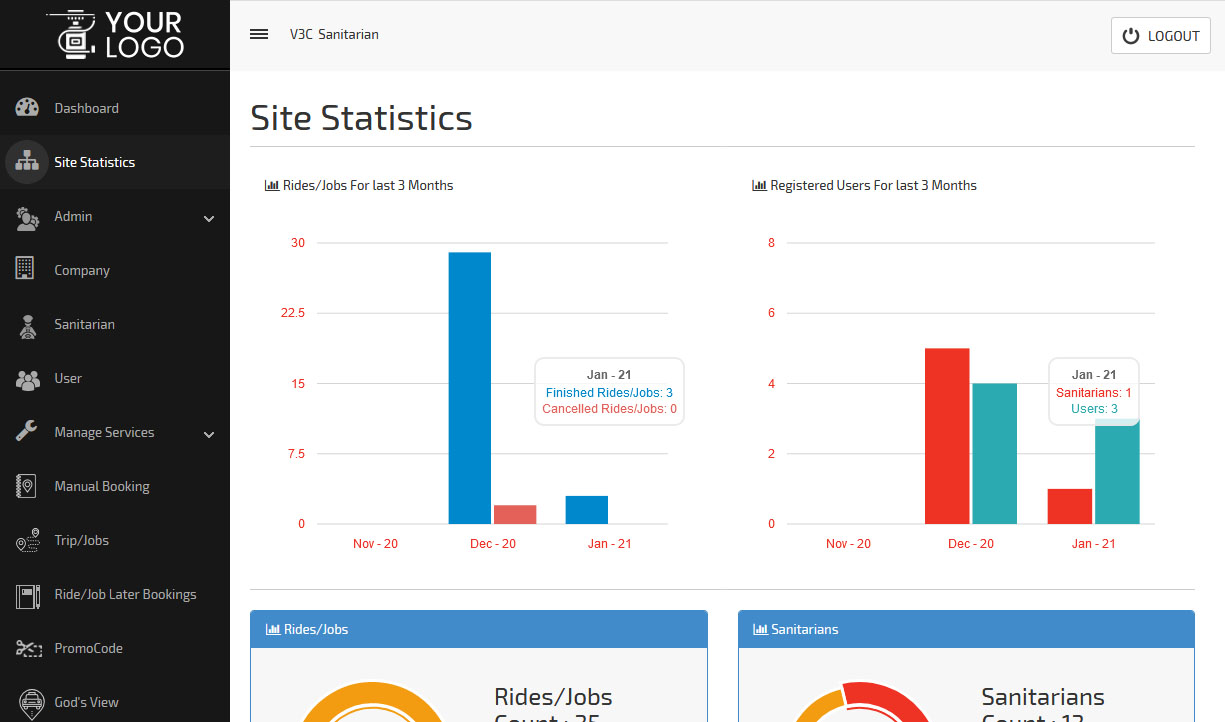Click the Dec - 20 users teal bar
The width and height of the screenshot is (1225, 722).
tap(994, 454)
